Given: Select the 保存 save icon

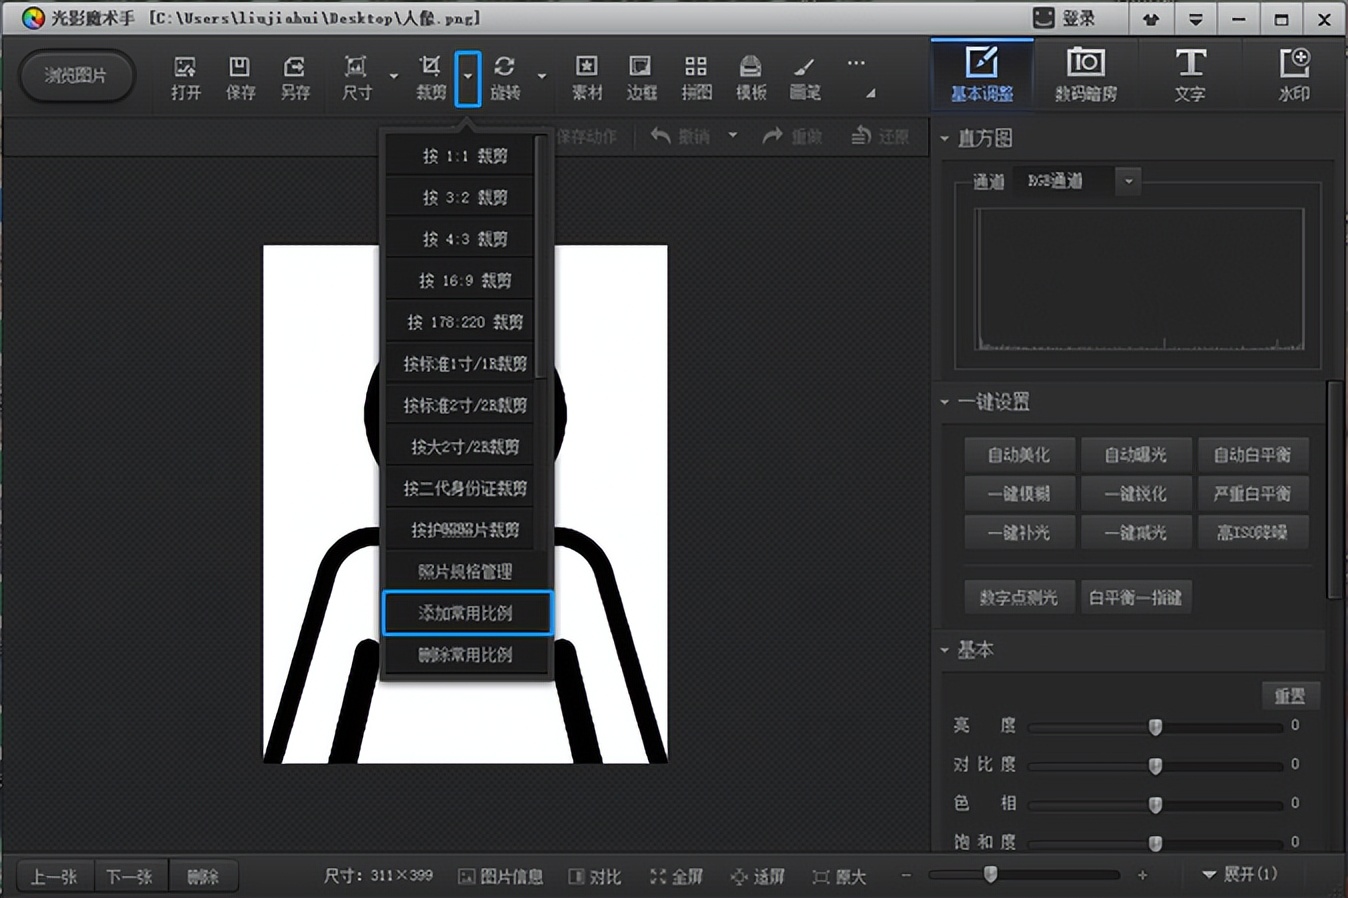Looking at the screenshot, I should 239,77.
